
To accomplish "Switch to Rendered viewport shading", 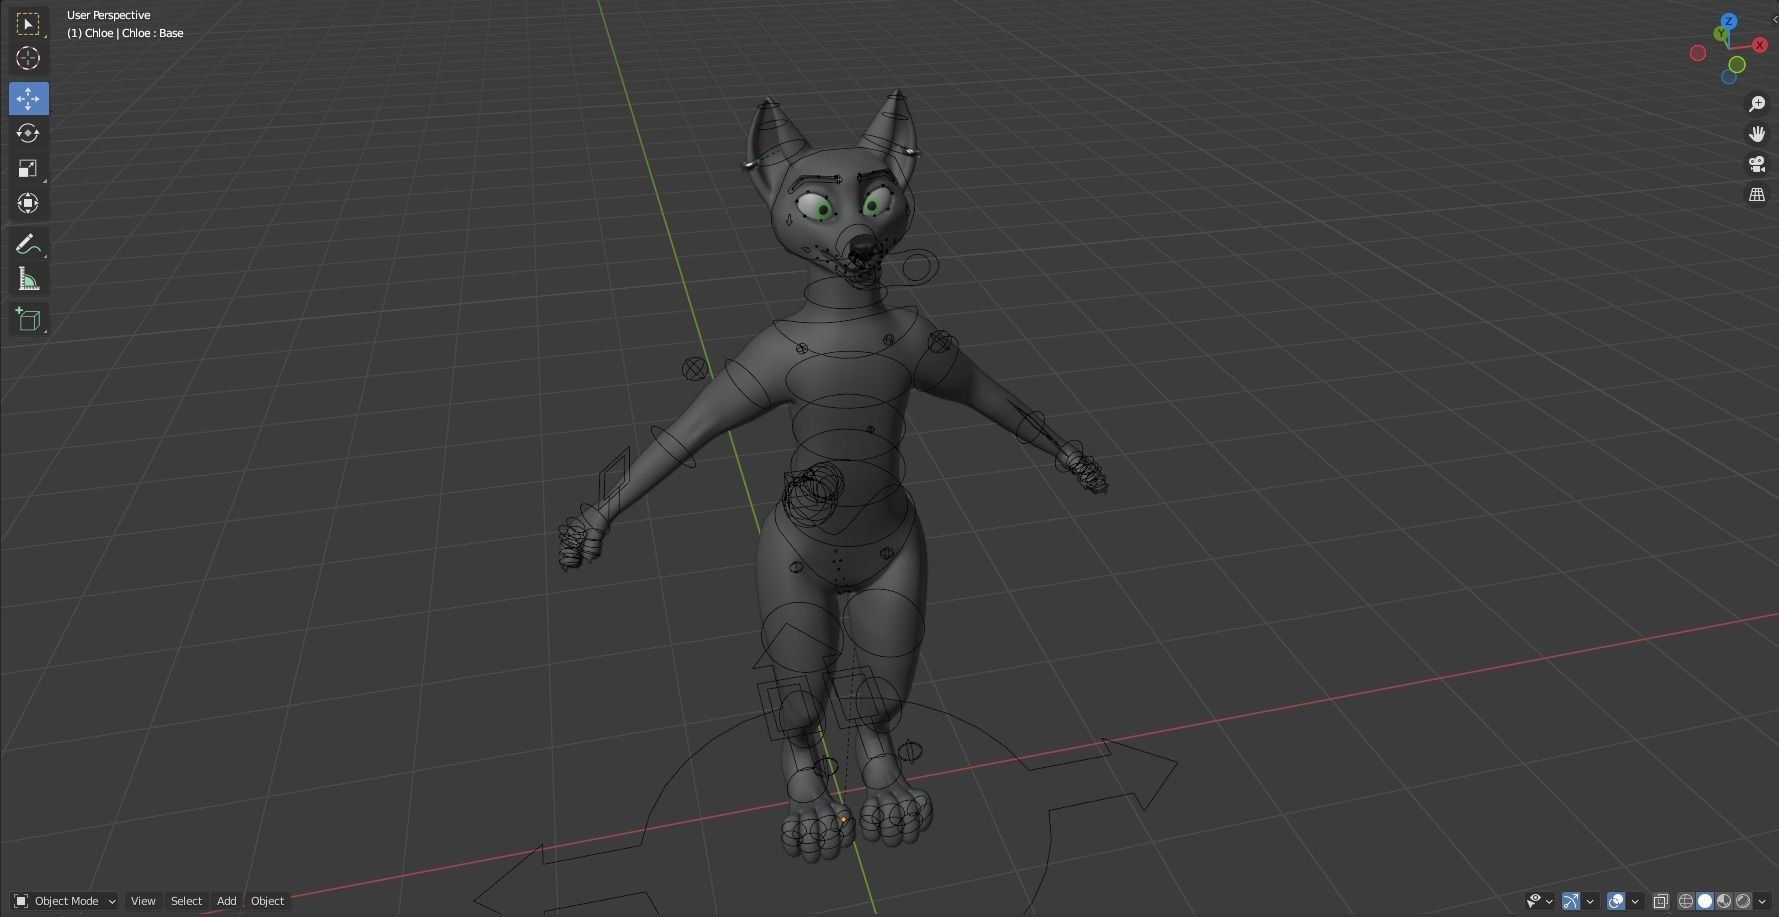I will pos(1743,901).
